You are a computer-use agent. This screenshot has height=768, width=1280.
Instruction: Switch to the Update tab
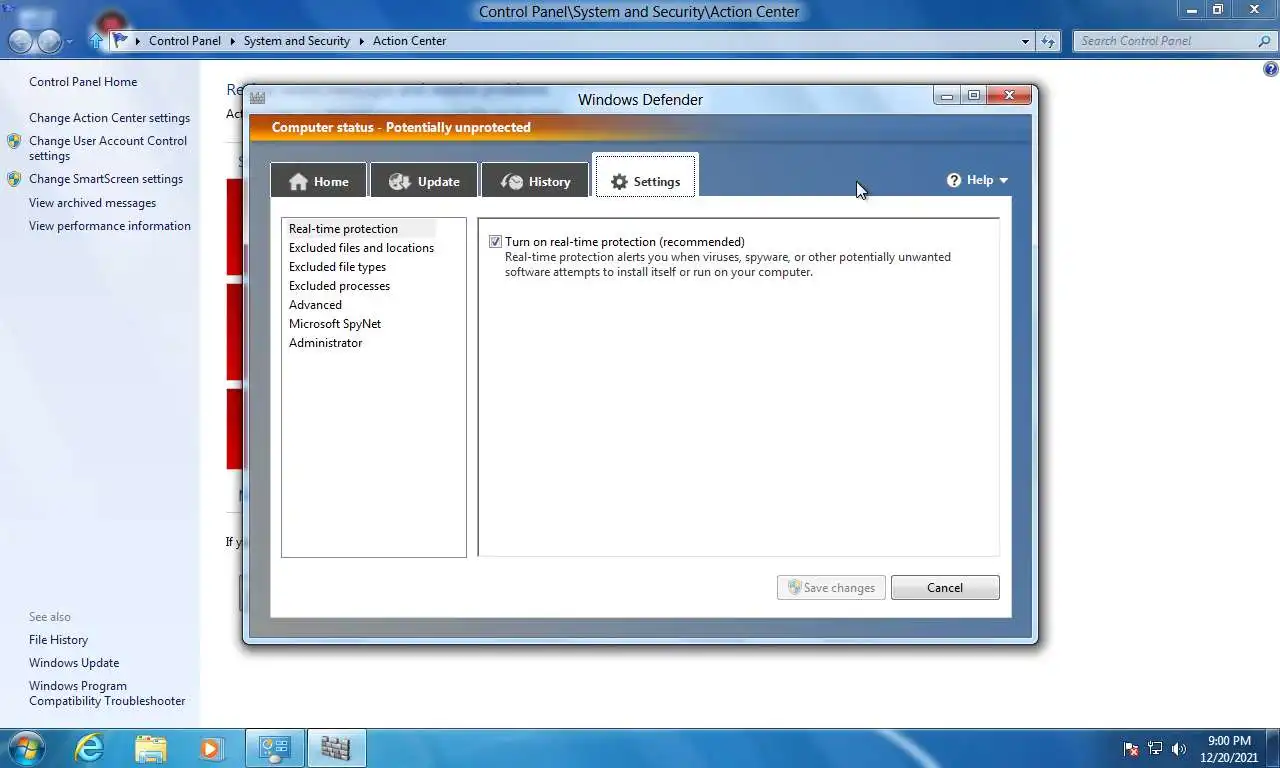424,181
